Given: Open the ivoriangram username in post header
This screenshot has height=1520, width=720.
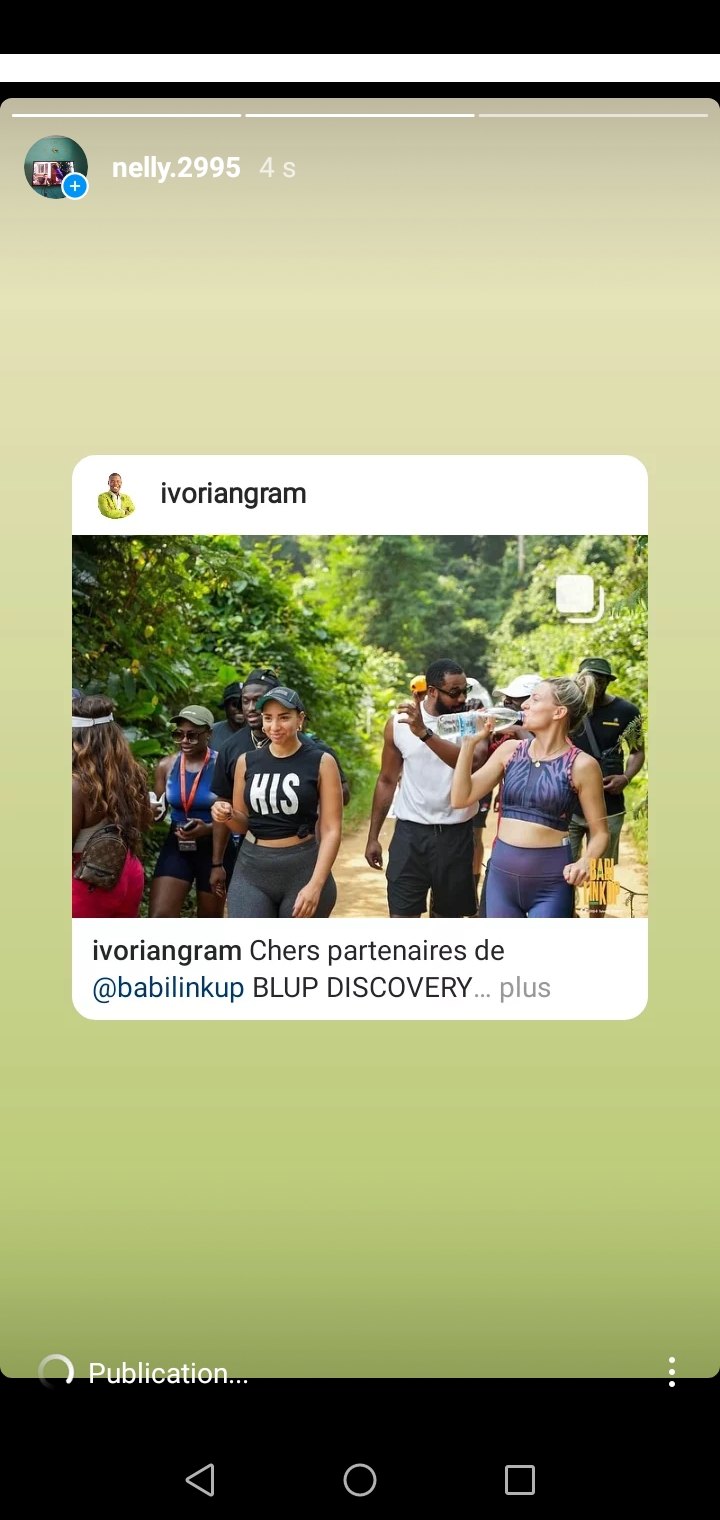Looking at the screenshot, I should pyautogui.click(x=233, y=494).
